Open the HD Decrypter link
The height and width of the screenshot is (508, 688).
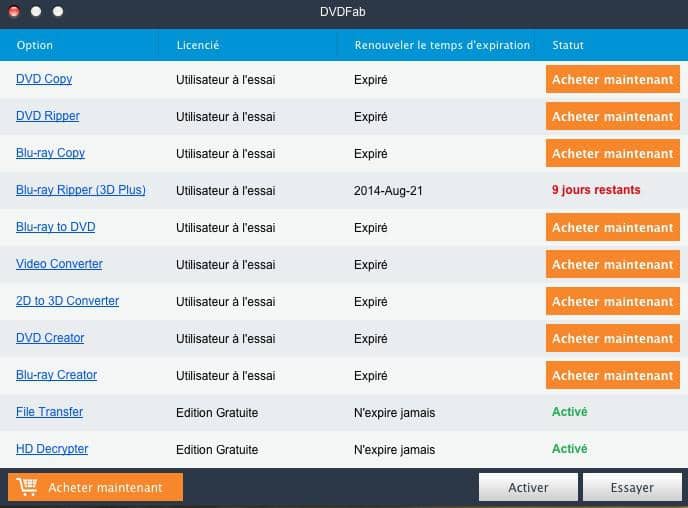[x=52, y=449]
